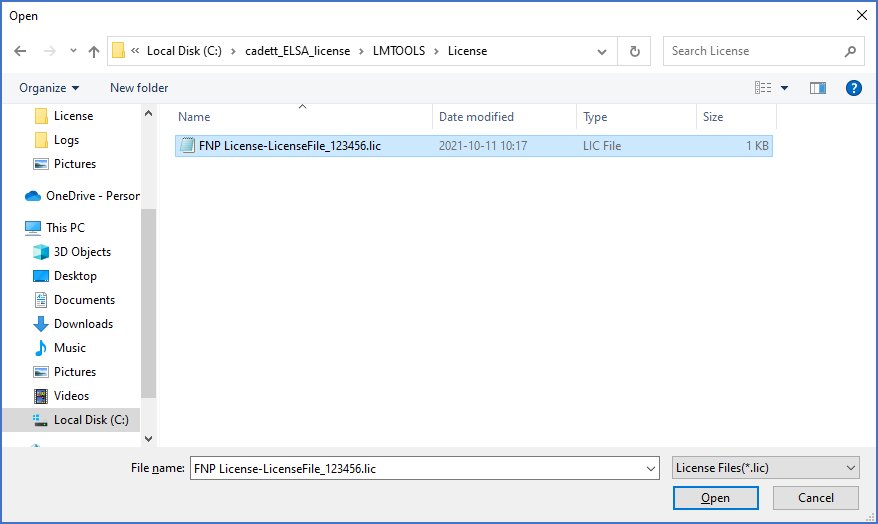Go up one folder level
Viewport: 878px width, 524px height.
tap(94, 52)
